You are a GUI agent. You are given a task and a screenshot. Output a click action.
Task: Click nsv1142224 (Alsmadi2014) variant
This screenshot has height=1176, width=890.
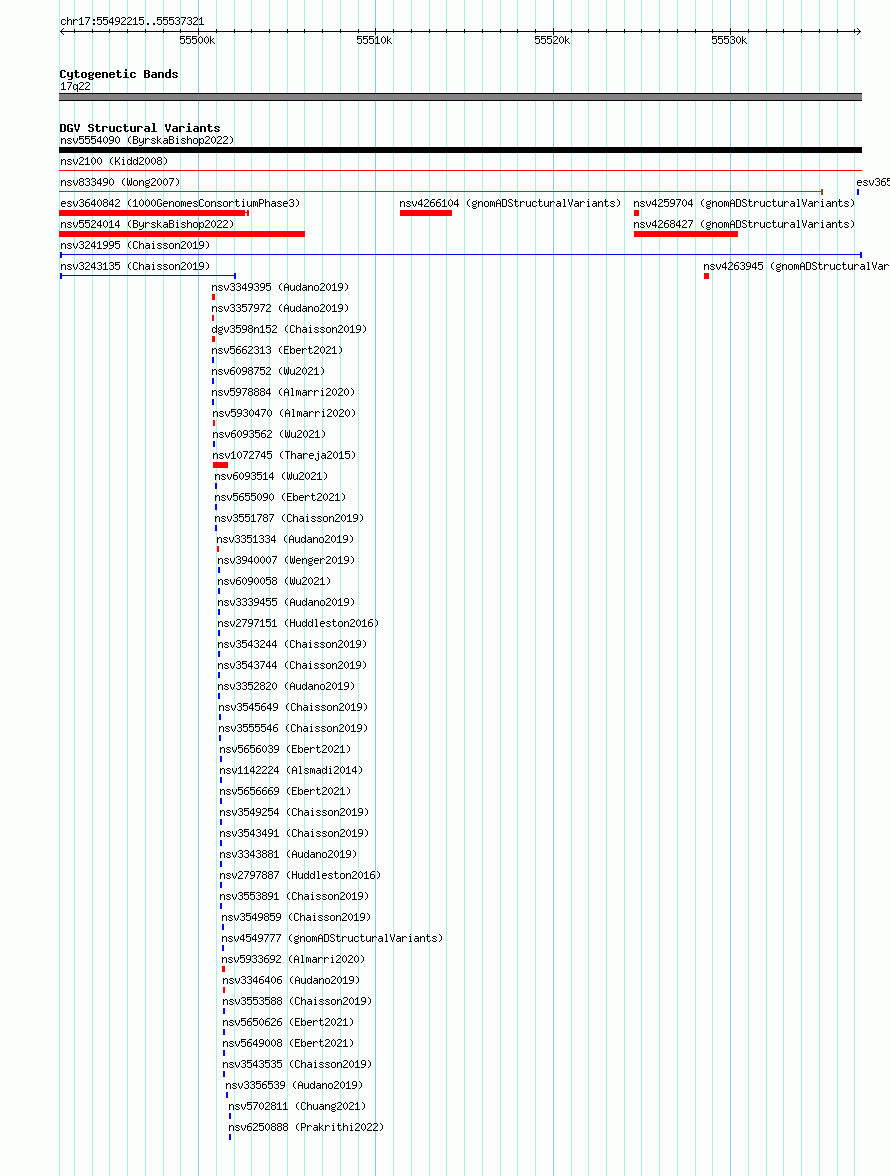(291, 770)
